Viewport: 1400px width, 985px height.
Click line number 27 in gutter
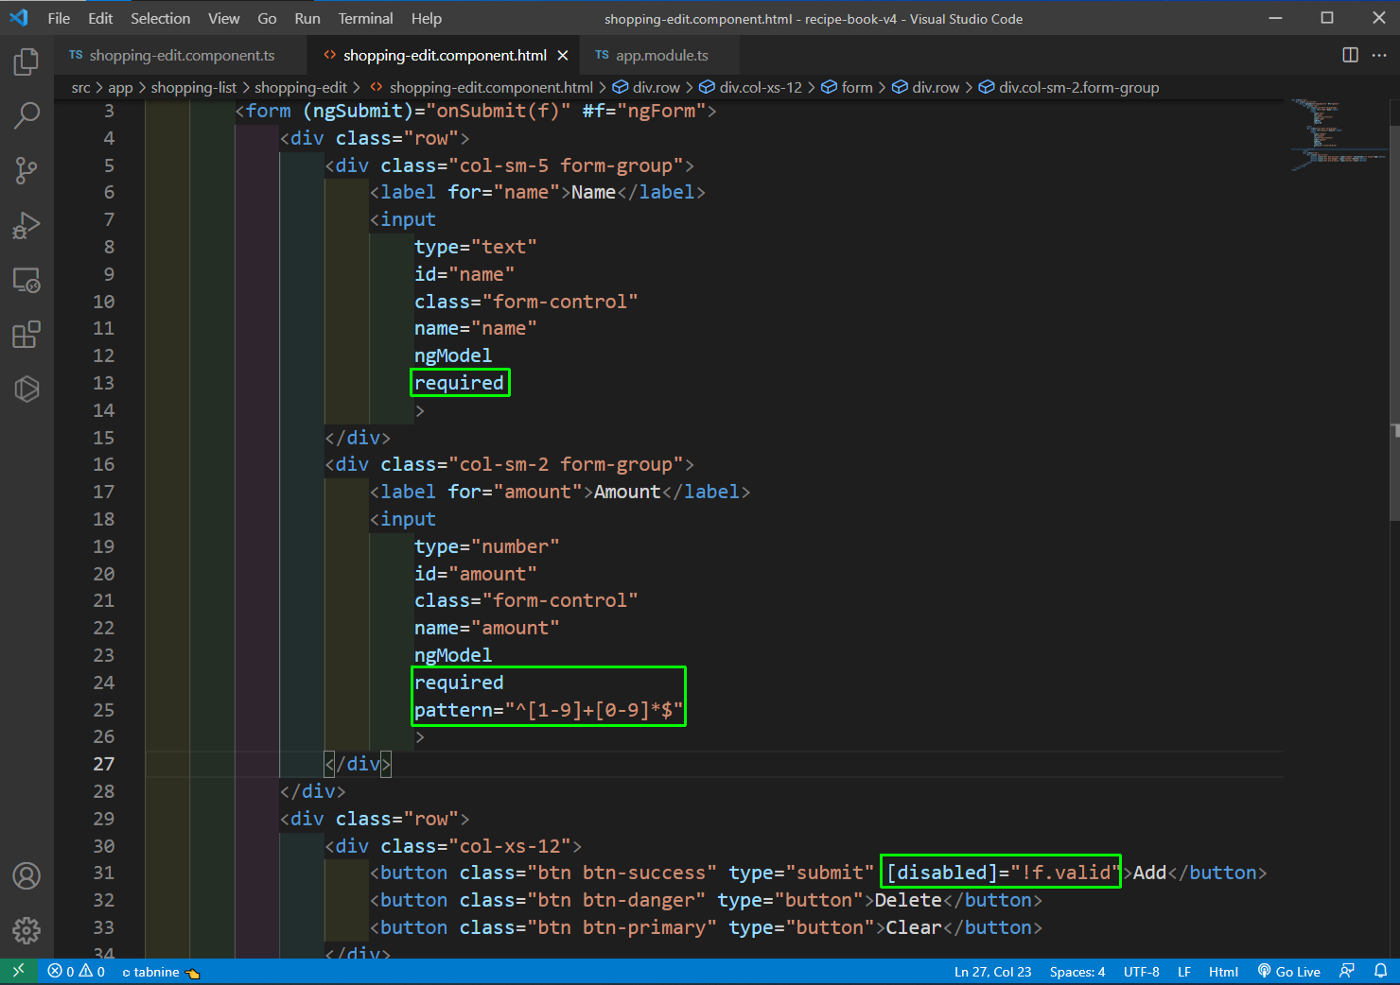(103, 764)
